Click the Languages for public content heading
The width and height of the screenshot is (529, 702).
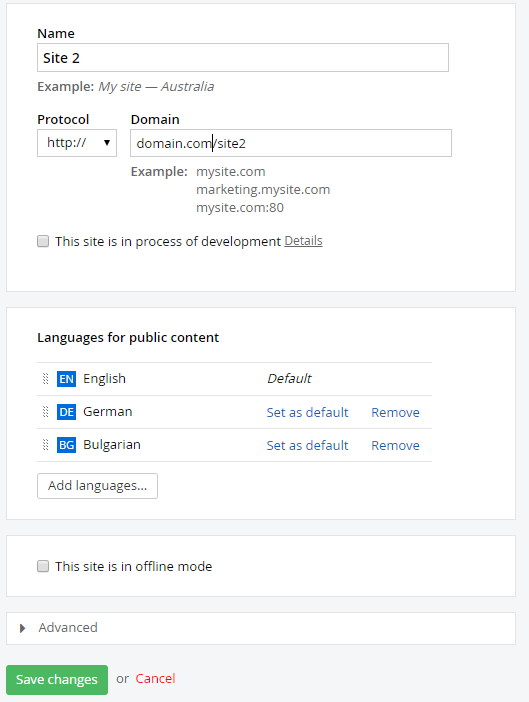pos(128,338)
